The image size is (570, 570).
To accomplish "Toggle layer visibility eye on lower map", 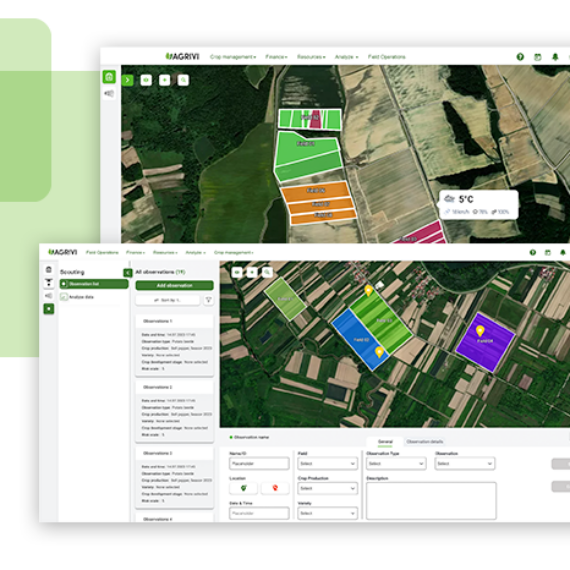I will [x=237, y=272].
